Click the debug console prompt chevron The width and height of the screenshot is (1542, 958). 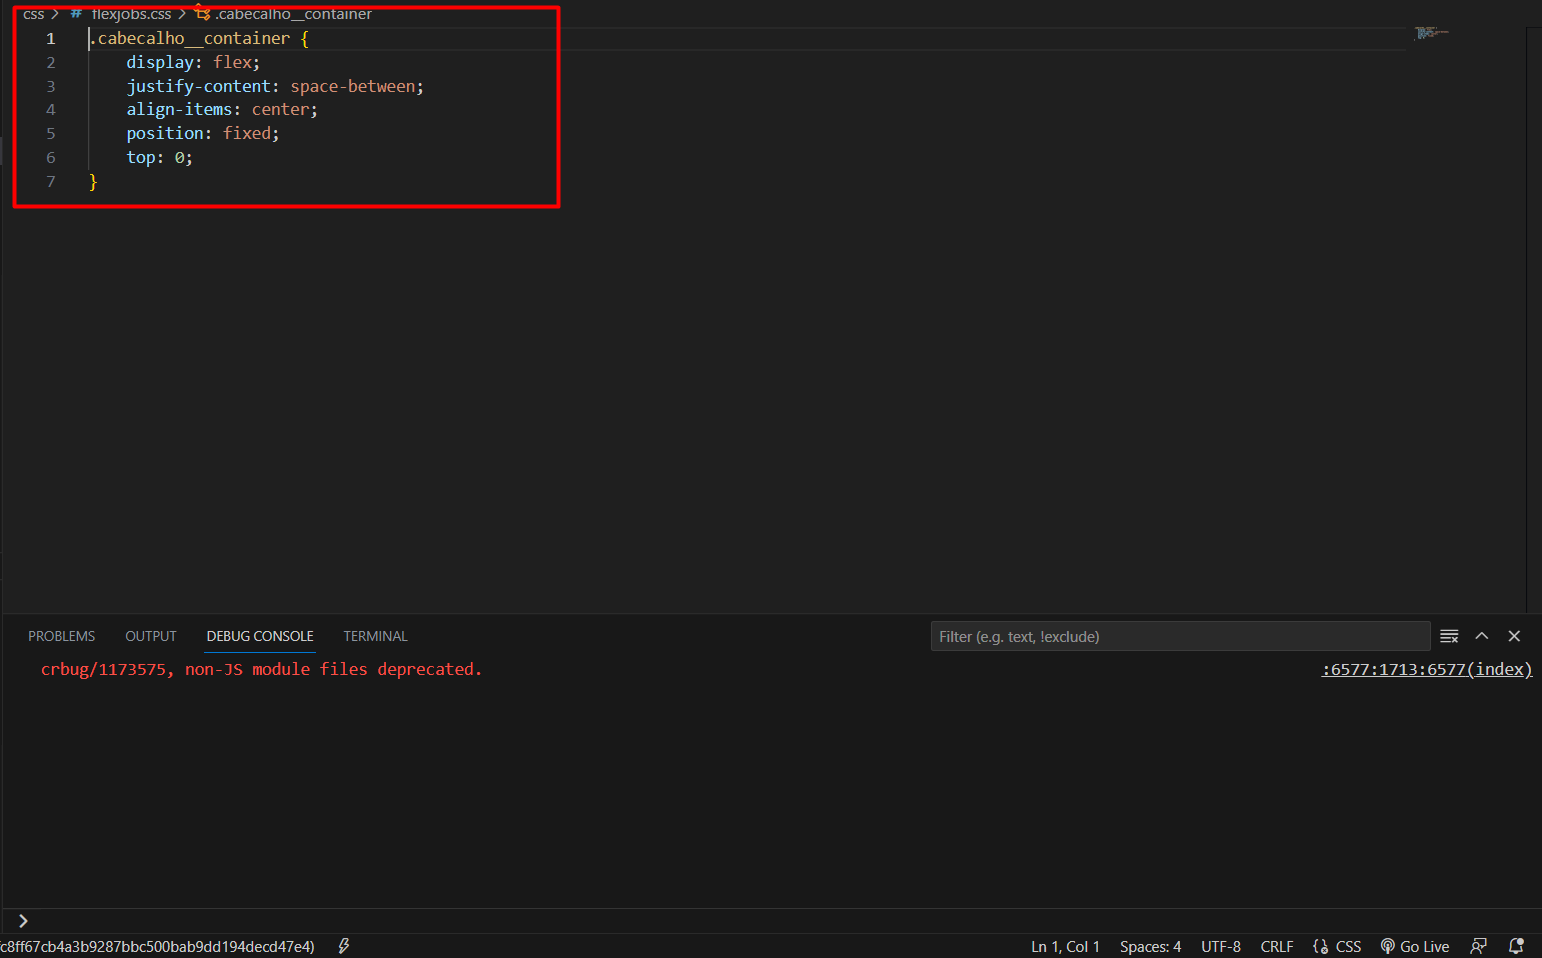tap(23, 921)
